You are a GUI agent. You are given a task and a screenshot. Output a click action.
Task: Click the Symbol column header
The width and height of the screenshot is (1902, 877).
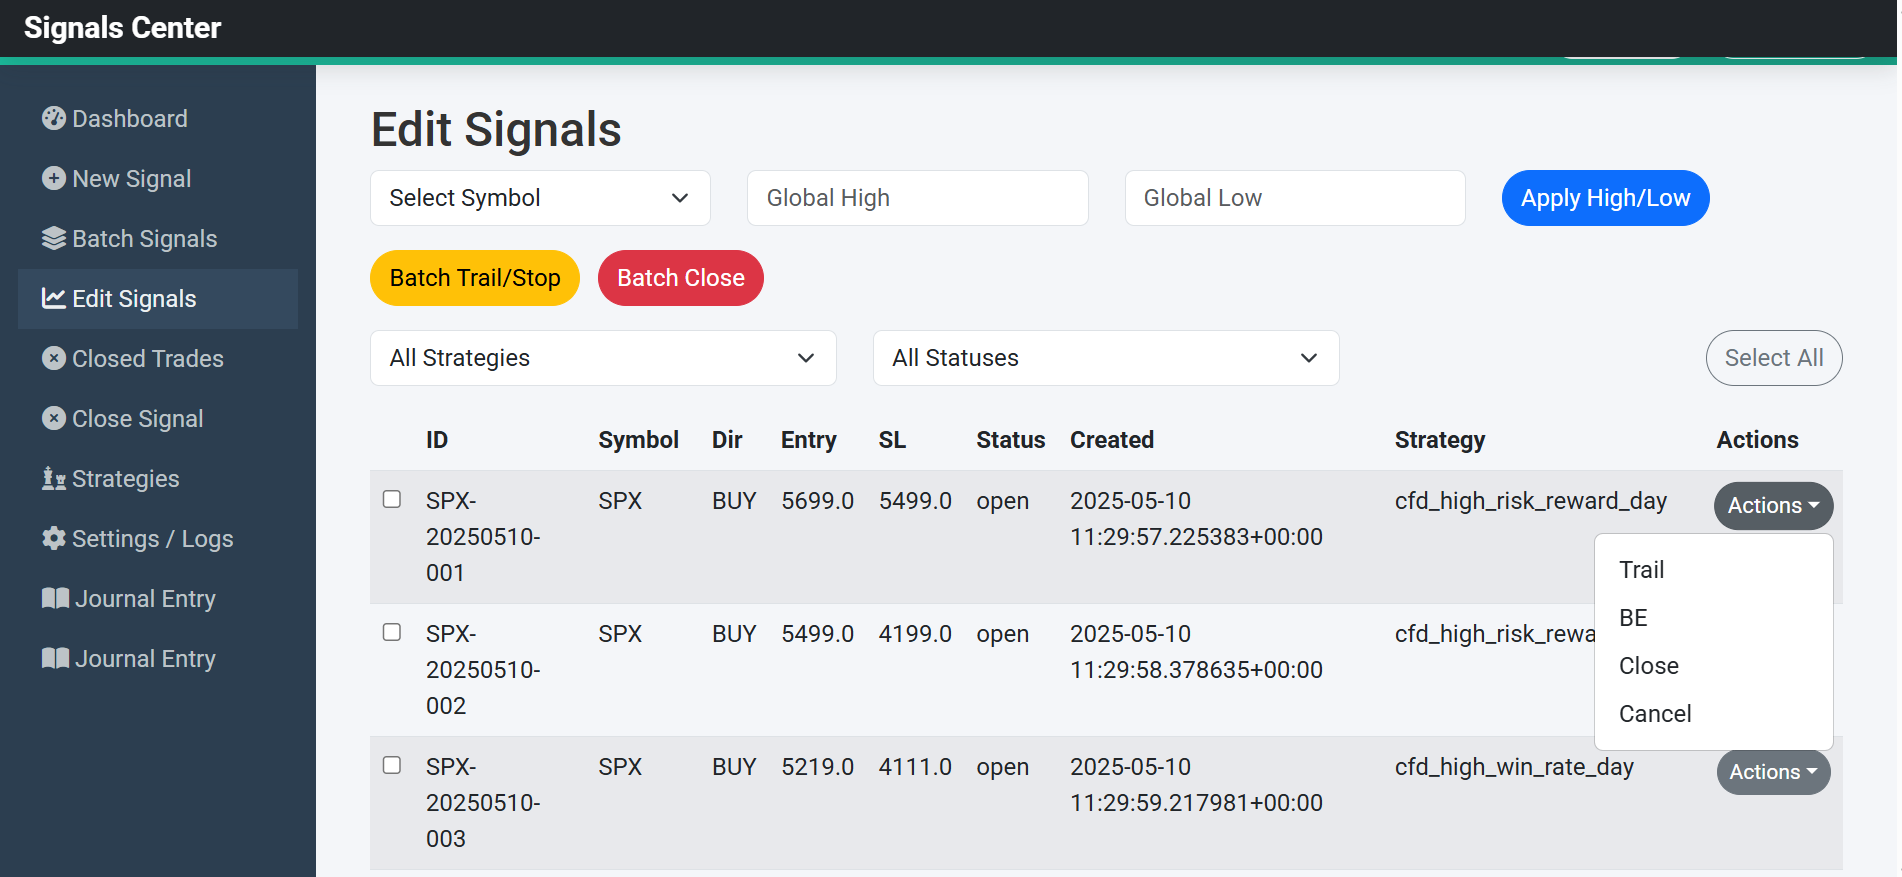[x=638, y=440]
